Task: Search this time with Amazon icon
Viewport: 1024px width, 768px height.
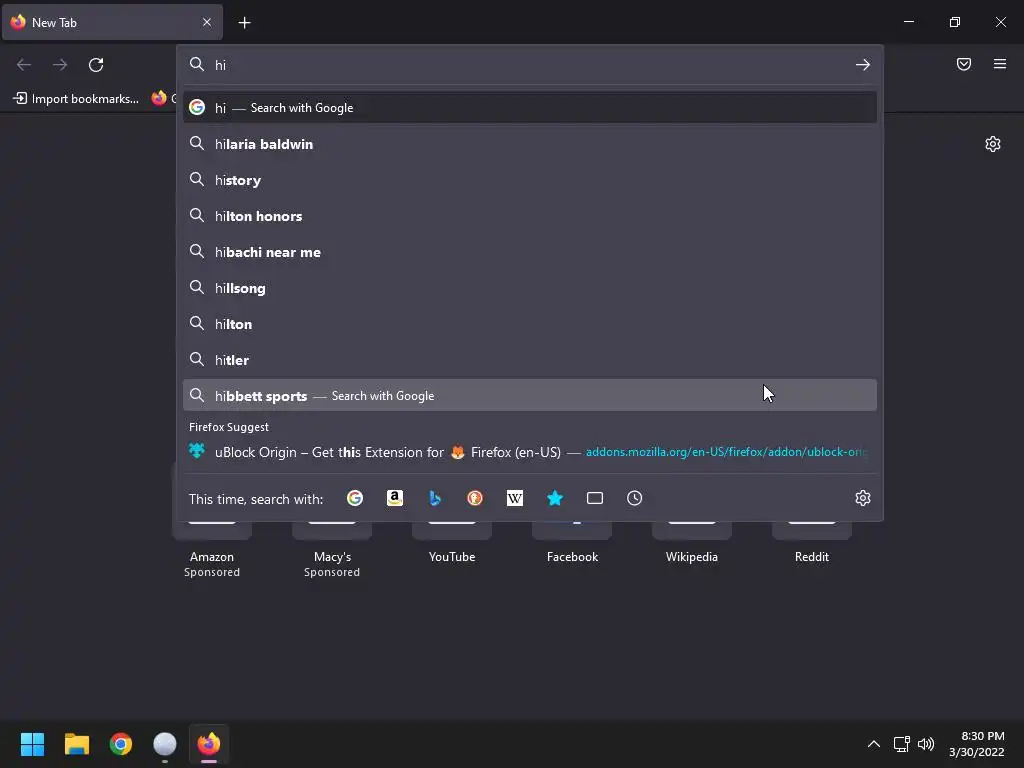Action: (x=394, y=498)
